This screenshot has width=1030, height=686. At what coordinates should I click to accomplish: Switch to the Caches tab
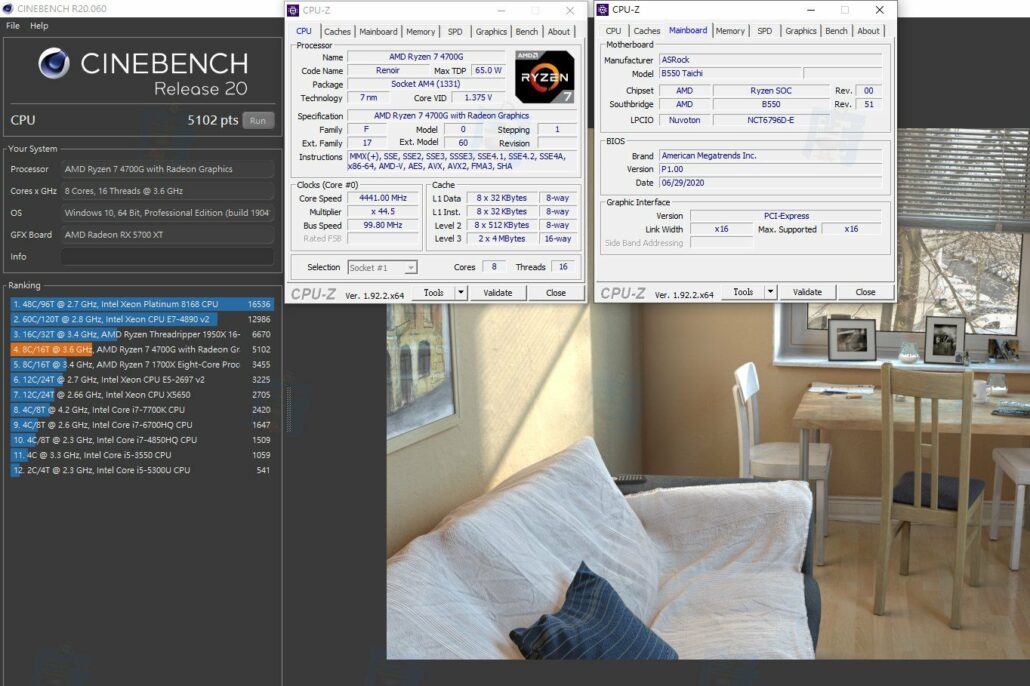337,31
